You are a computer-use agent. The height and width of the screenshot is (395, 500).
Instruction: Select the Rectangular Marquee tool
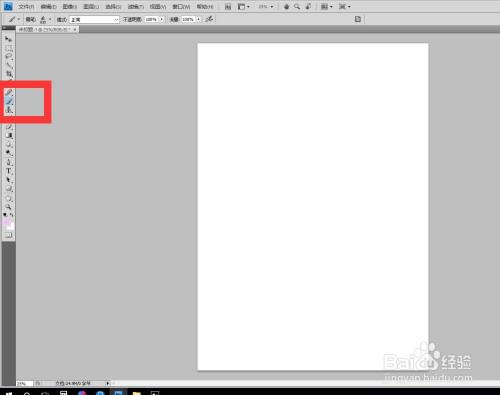pyautogui.click(x=8, y=48)
